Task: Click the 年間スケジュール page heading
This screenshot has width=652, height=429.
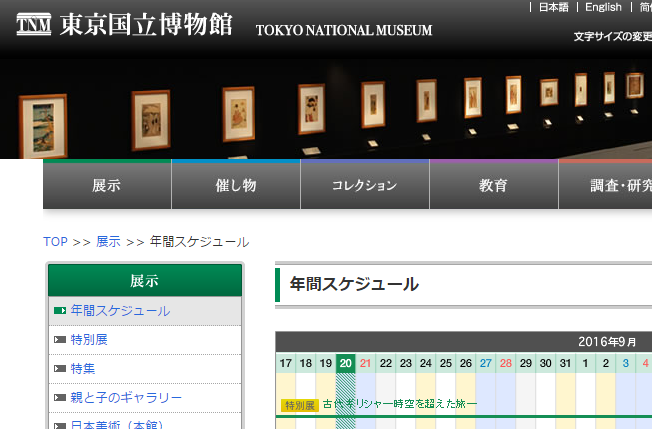Action: (x=354, y=284)
